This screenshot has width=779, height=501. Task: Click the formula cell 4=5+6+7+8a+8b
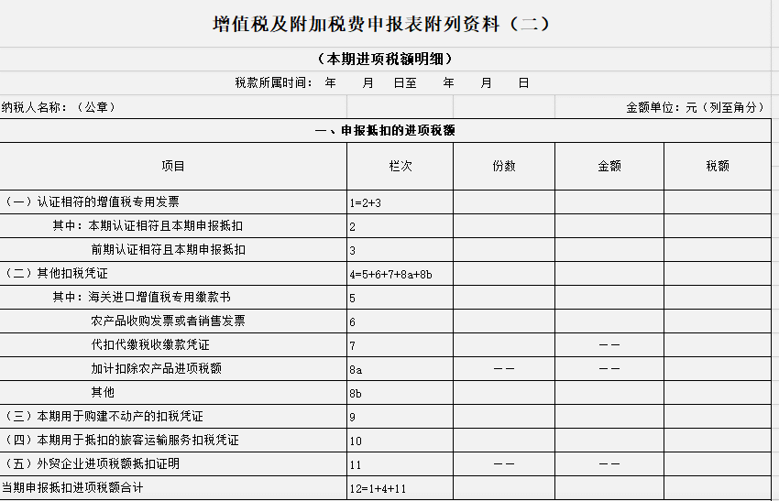tap(400, 274)
